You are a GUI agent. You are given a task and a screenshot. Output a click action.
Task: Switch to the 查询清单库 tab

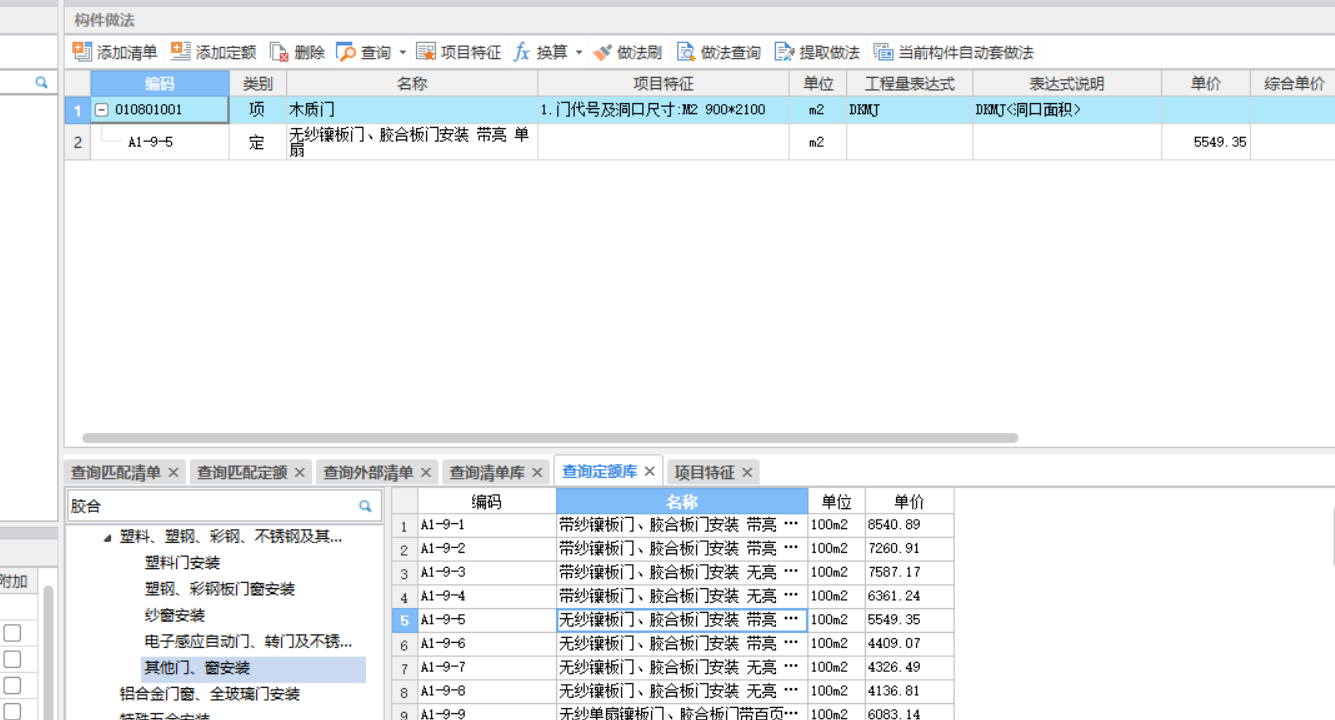click(x=487, y=472)
